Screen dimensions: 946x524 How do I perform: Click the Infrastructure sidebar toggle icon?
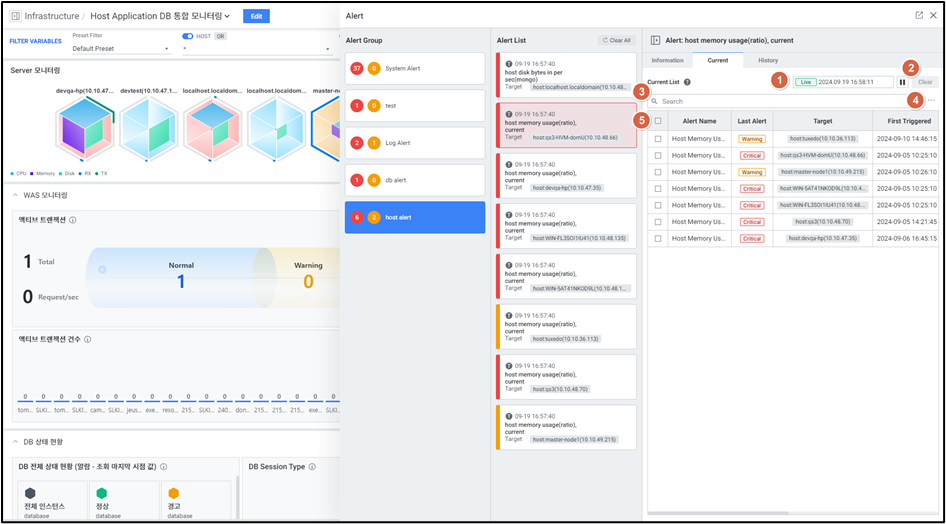click(15, 16)
